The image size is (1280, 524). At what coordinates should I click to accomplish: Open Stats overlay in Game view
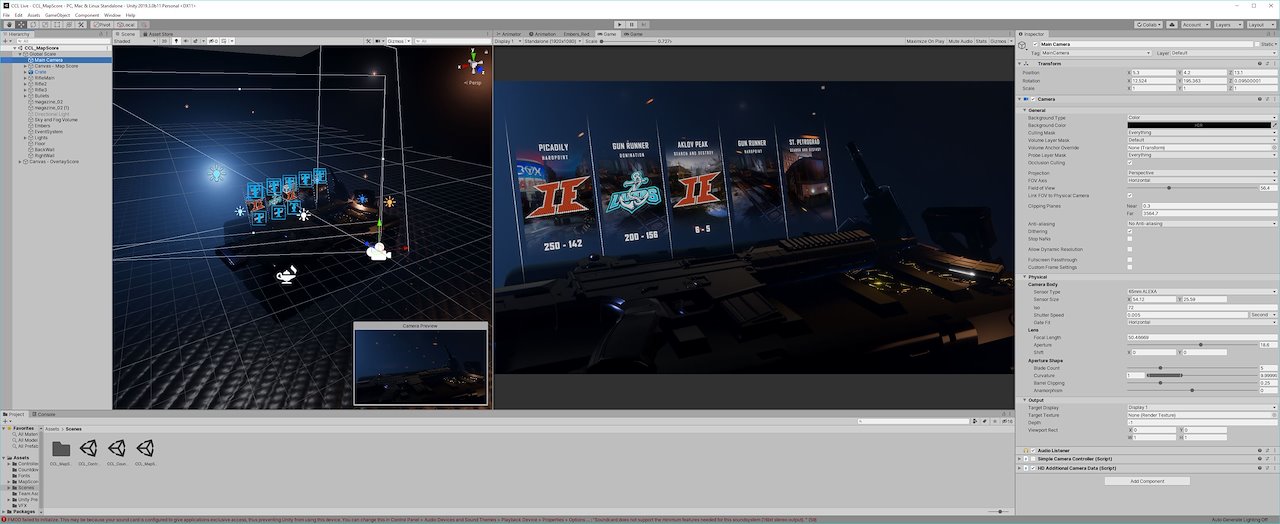pos(981,41)
